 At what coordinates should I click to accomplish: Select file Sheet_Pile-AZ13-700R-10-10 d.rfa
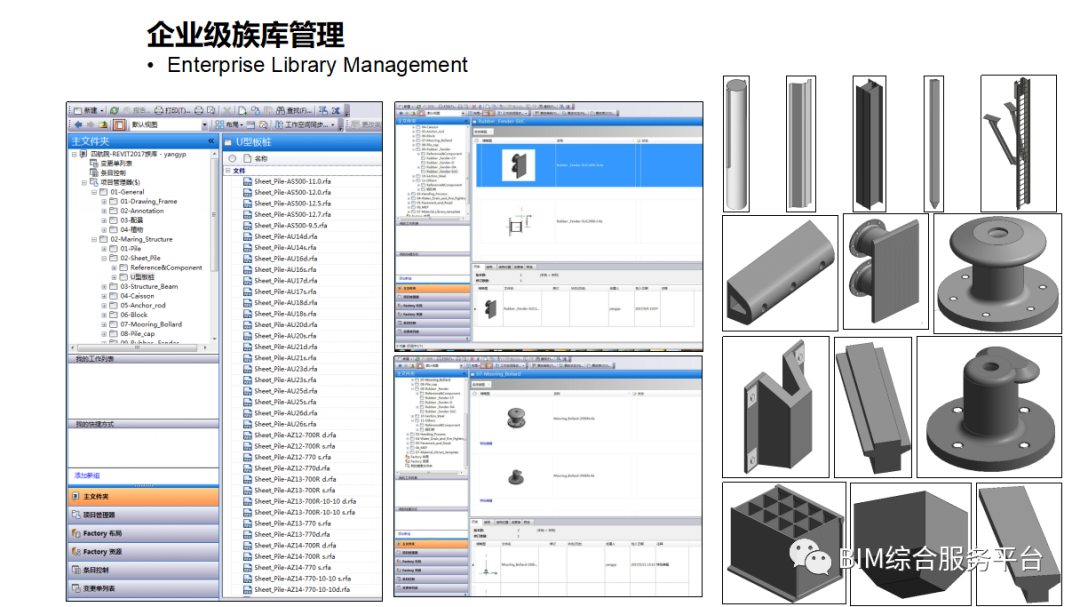pyautogui.click(x=305, y=501)
